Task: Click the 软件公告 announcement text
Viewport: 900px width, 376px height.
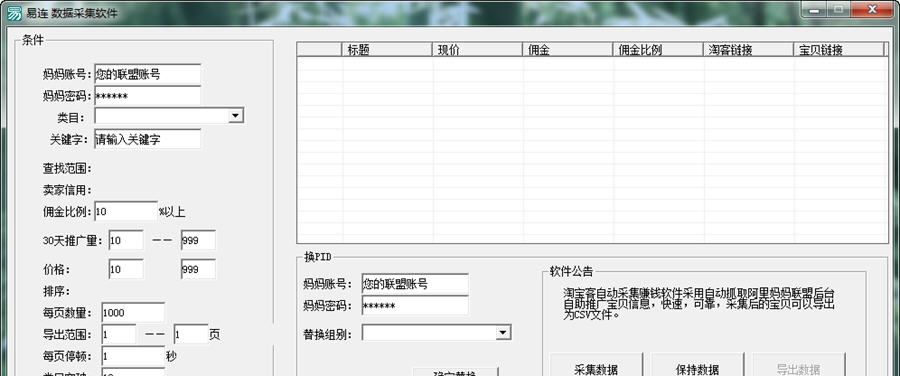Action: (x=699, y=303)
